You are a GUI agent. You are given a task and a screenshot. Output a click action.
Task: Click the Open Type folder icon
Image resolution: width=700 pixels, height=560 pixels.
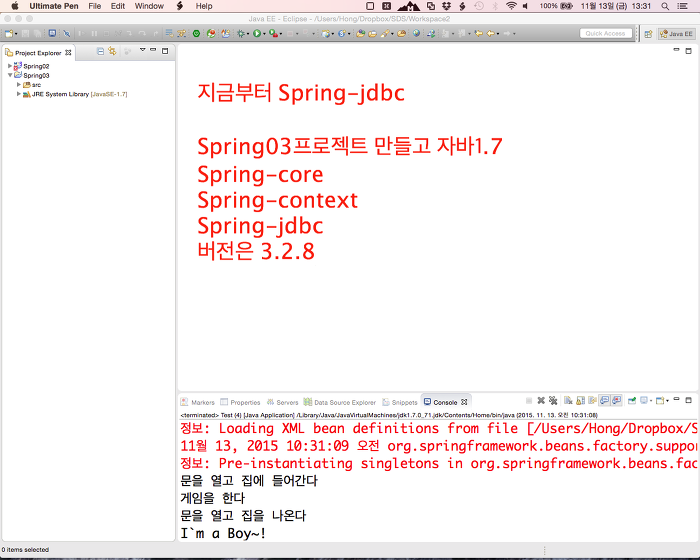pos(361,33)
